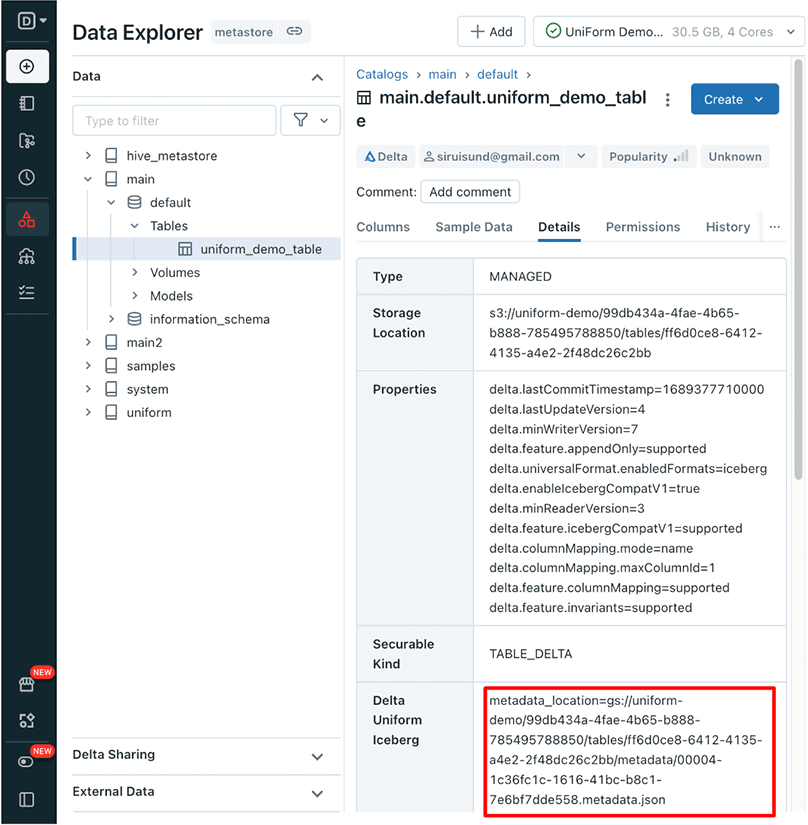Select the Workspace icon in the sidebar
The image size is (808, 825).
click(x=28, y=103)
